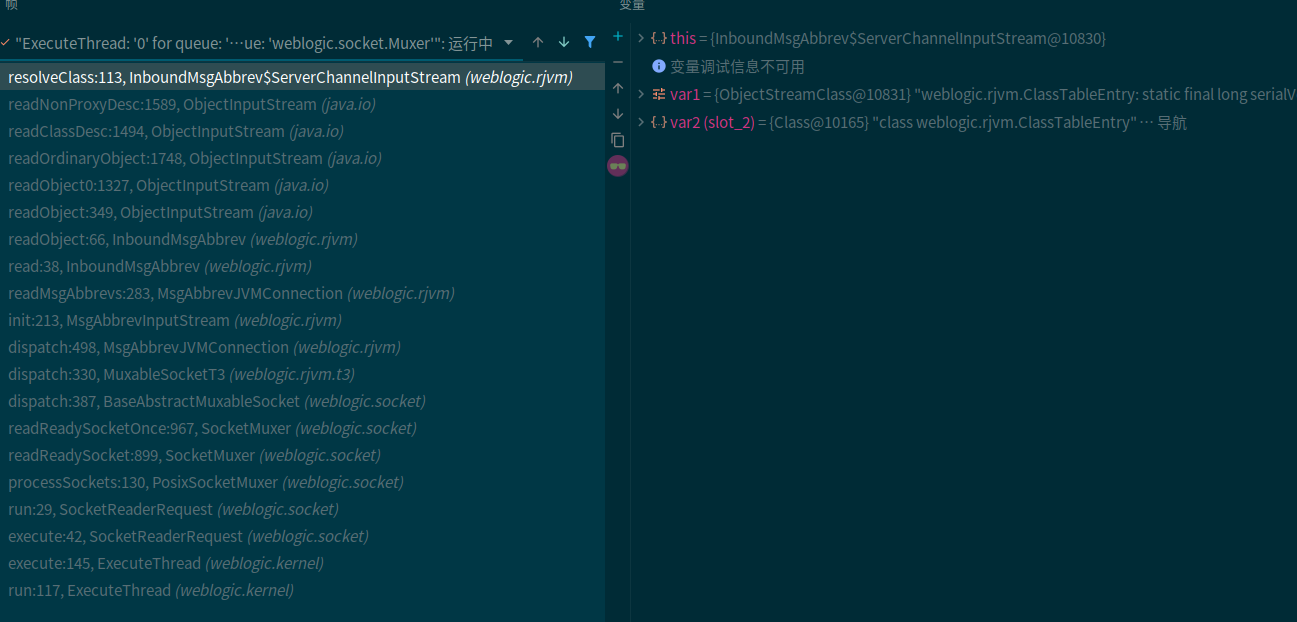The image size is (1297, 622).
Task: Select the resolveClass:113 stack frame
Action: (290, 77)
